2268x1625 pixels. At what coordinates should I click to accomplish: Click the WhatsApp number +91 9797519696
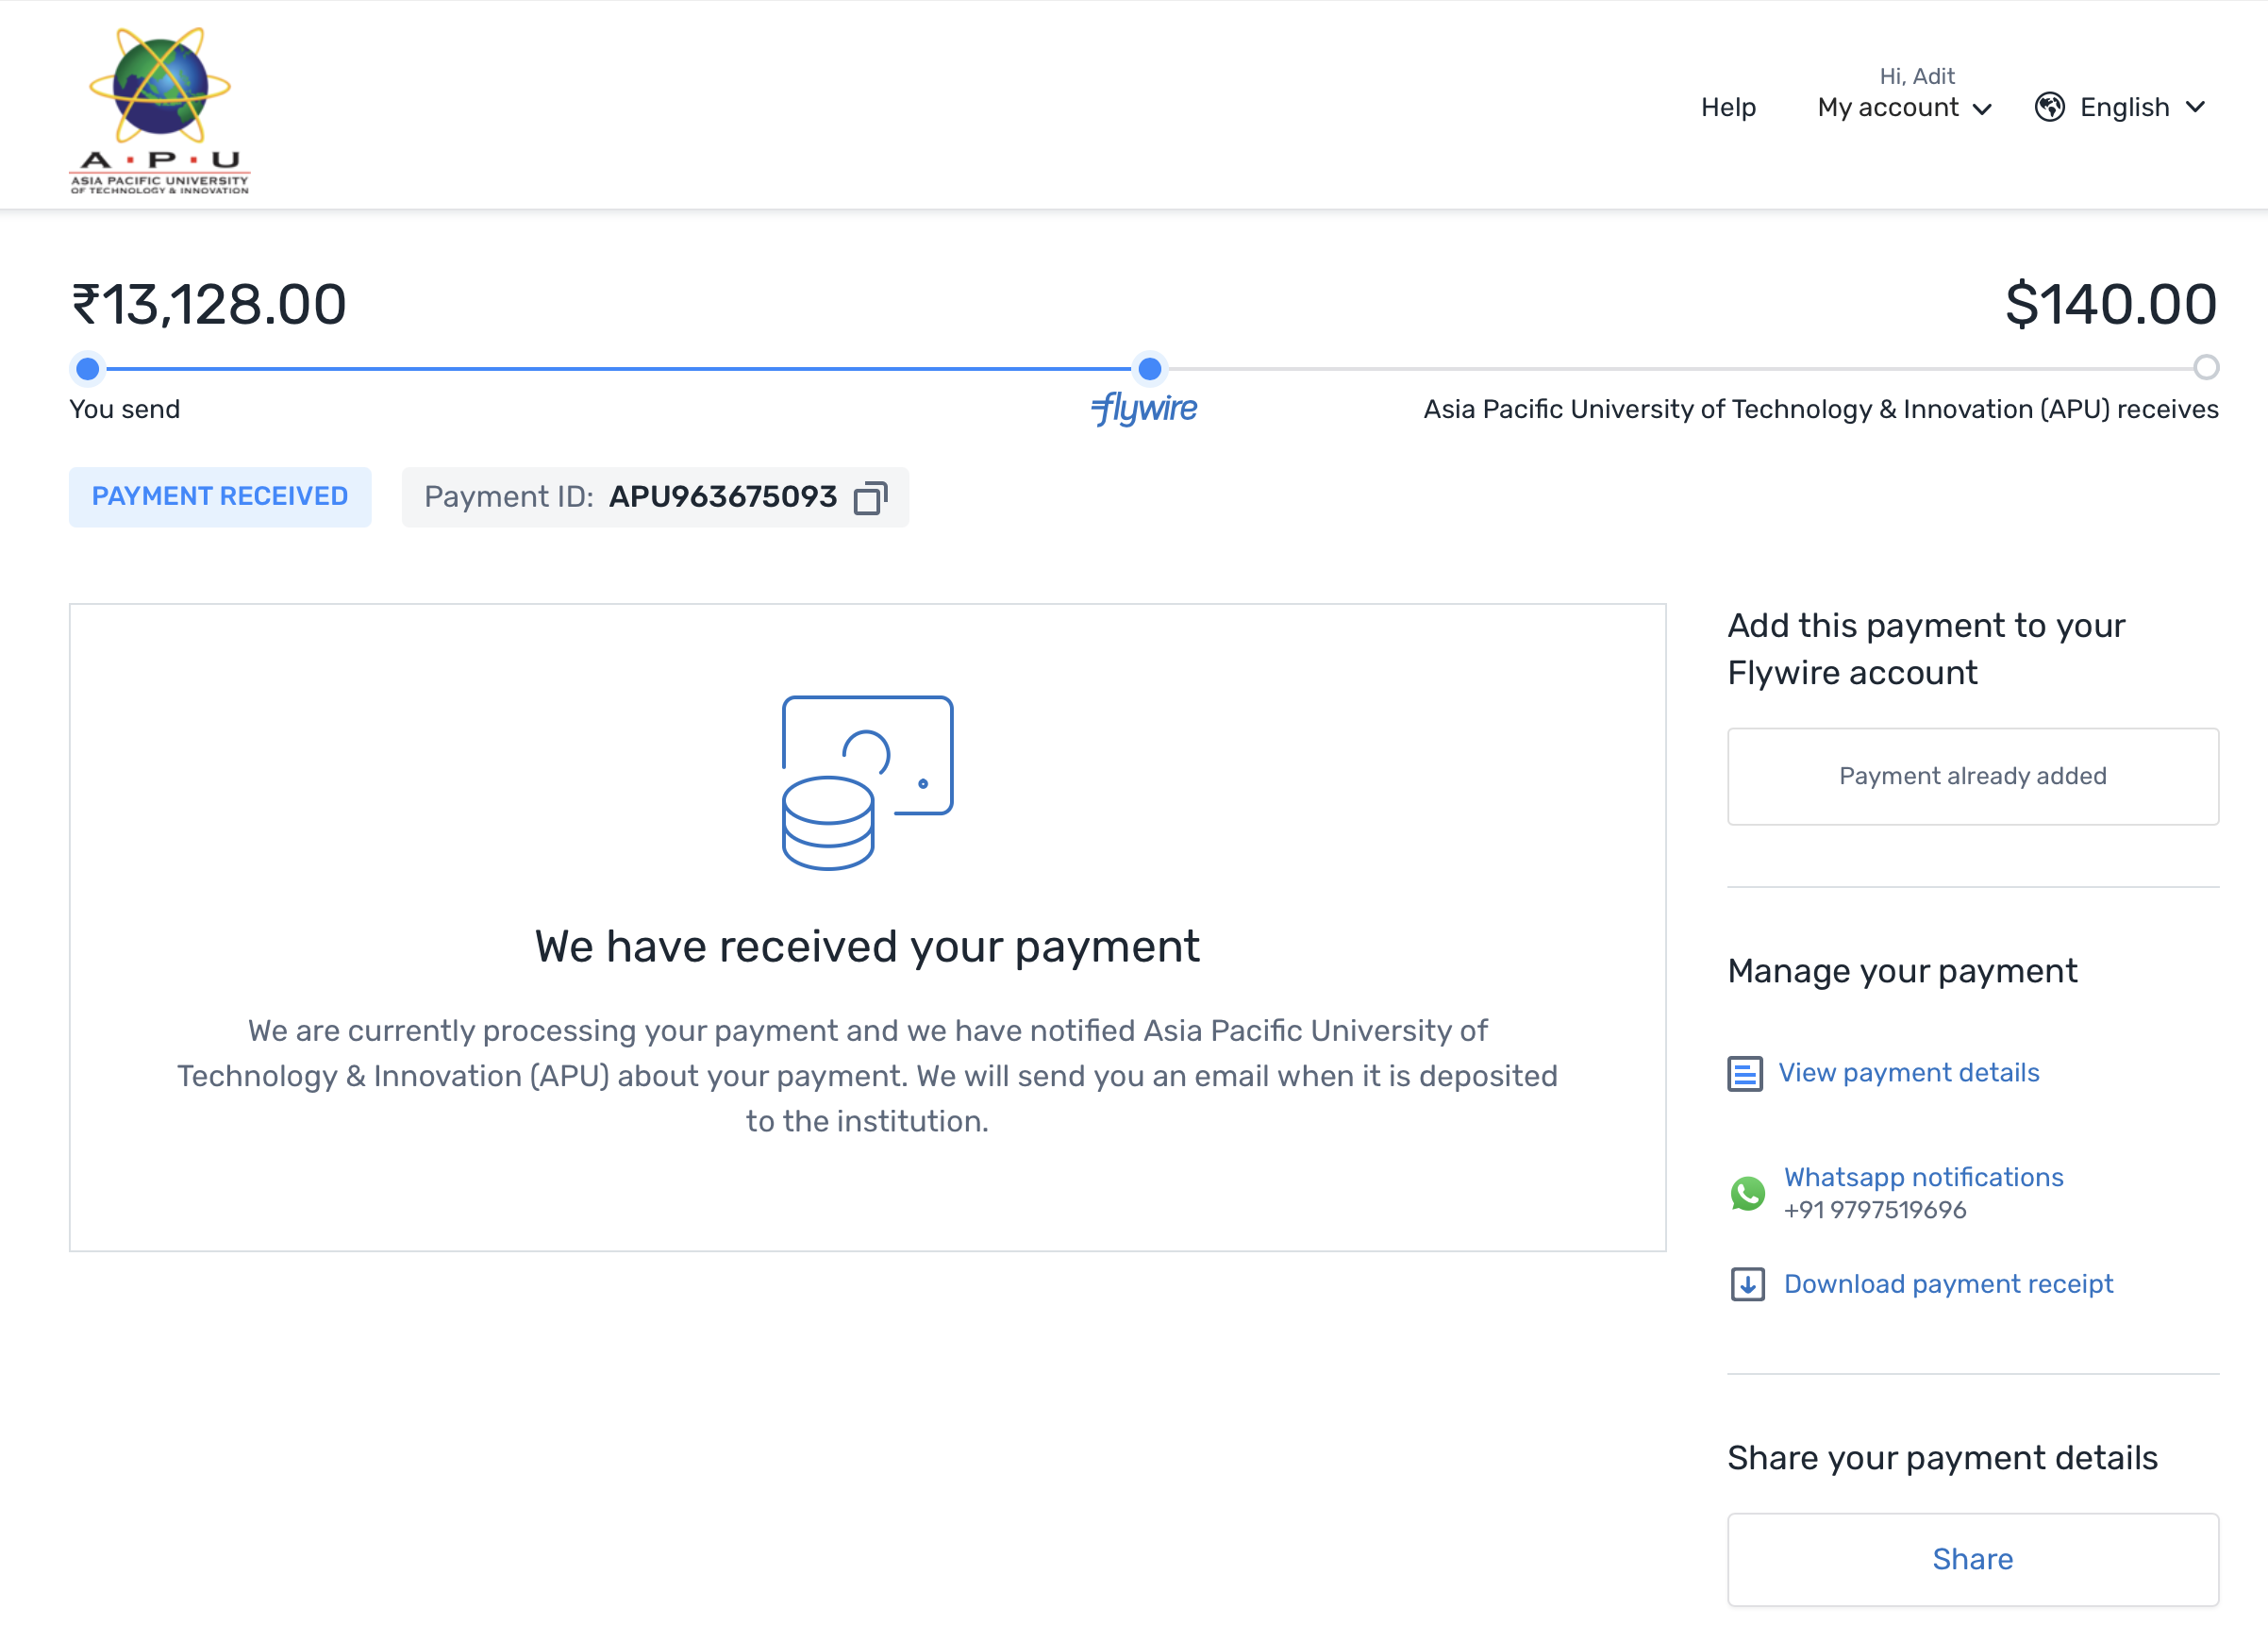click(x=1875, y=1209)
